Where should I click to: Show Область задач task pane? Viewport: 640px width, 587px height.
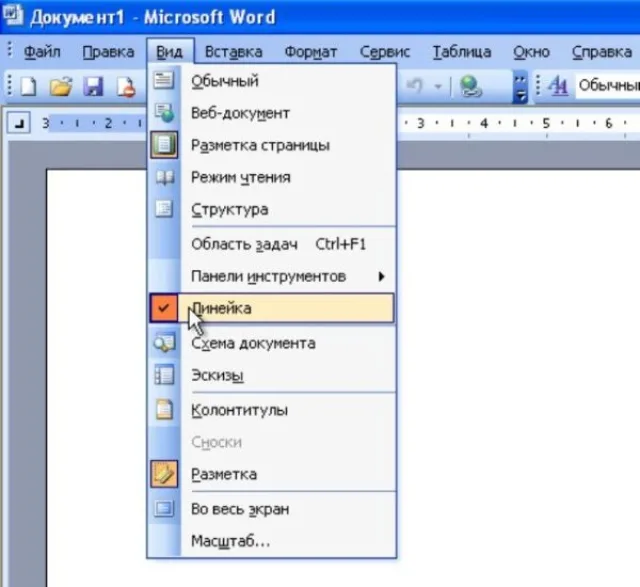[272, 244]
